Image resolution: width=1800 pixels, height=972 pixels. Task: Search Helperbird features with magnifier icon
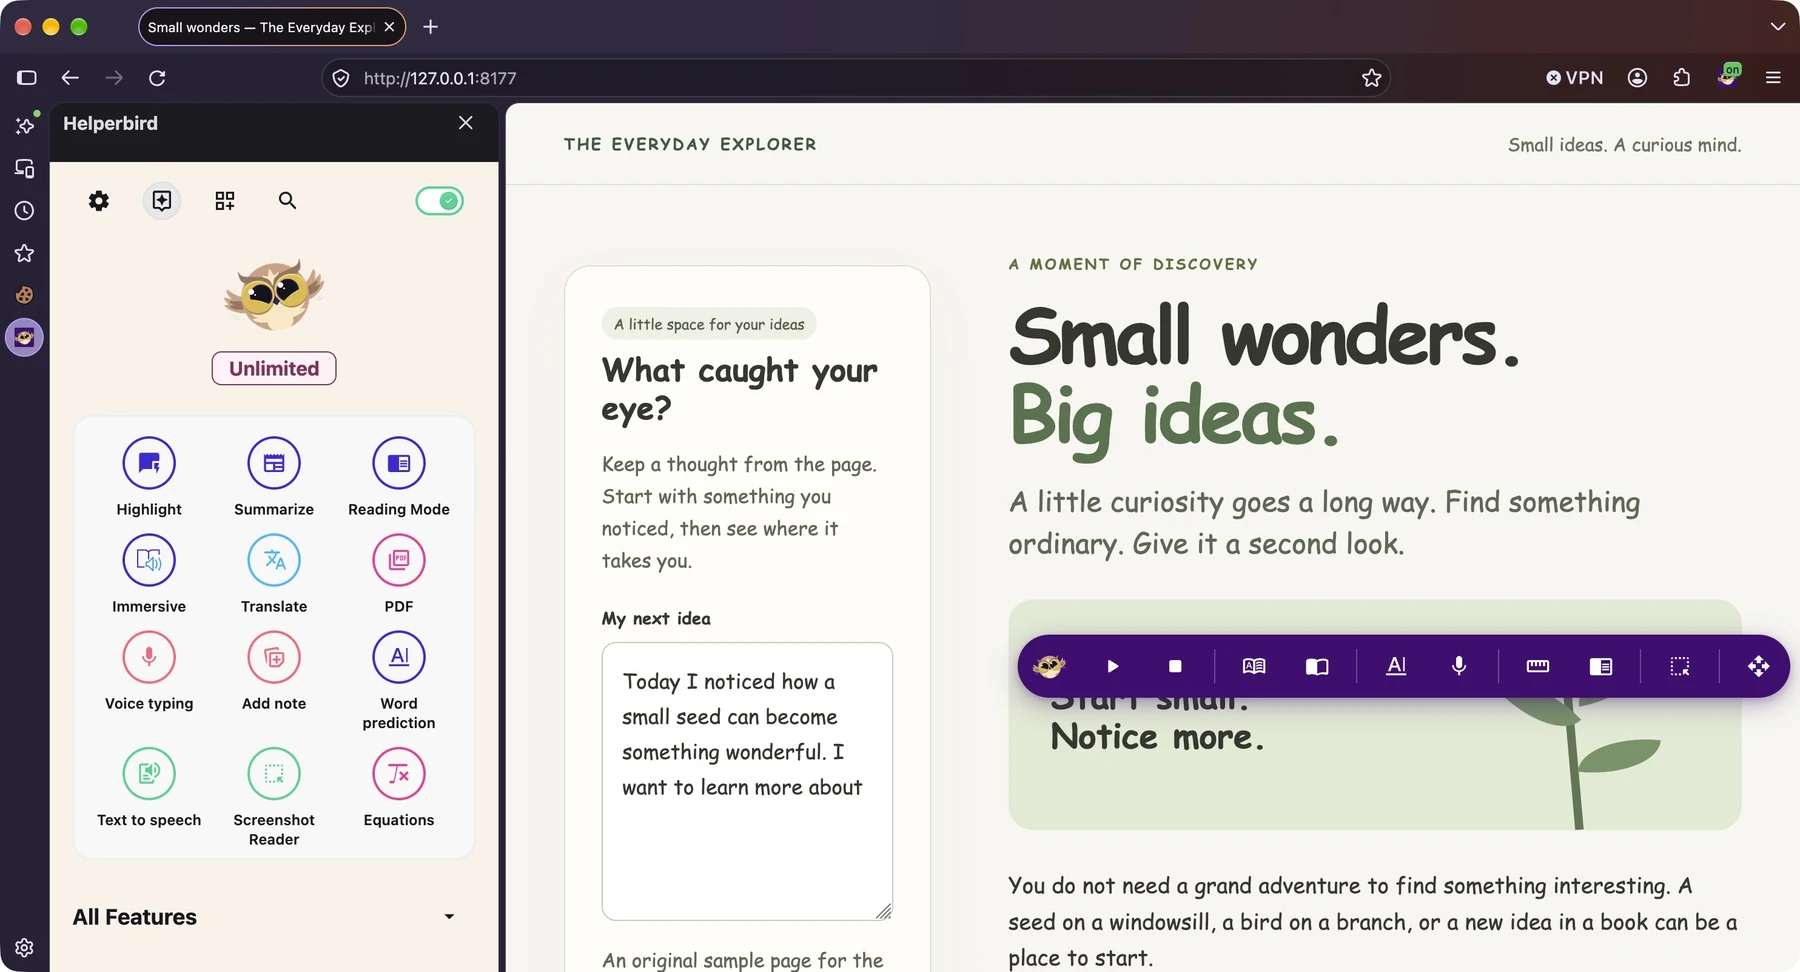coord(287,201)
